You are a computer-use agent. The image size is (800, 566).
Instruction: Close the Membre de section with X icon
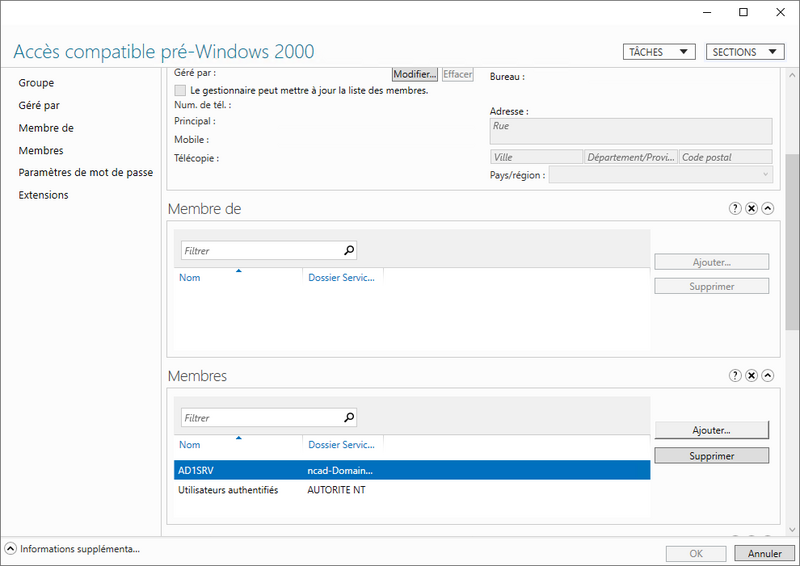751,209
